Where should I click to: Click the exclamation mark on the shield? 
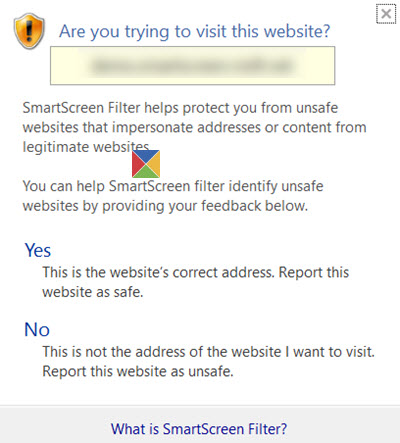pos(29,30)
